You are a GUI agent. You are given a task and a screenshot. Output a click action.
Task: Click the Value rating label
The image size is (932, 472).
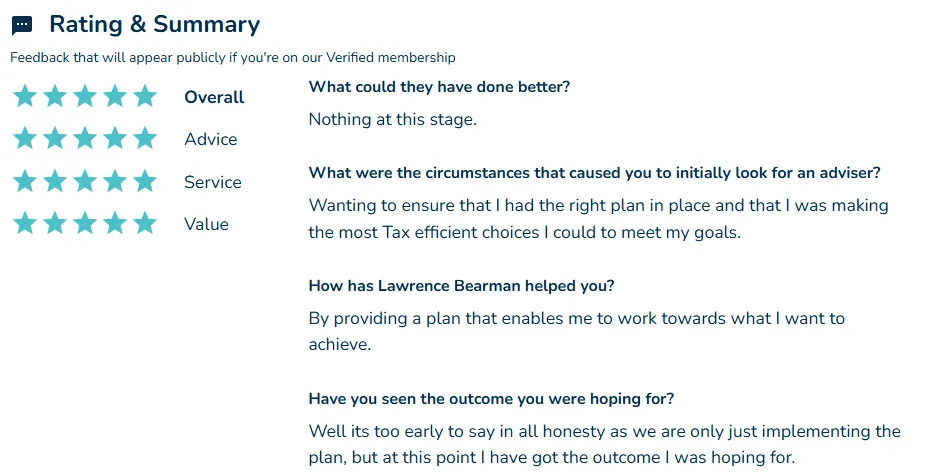click(206, 224)
